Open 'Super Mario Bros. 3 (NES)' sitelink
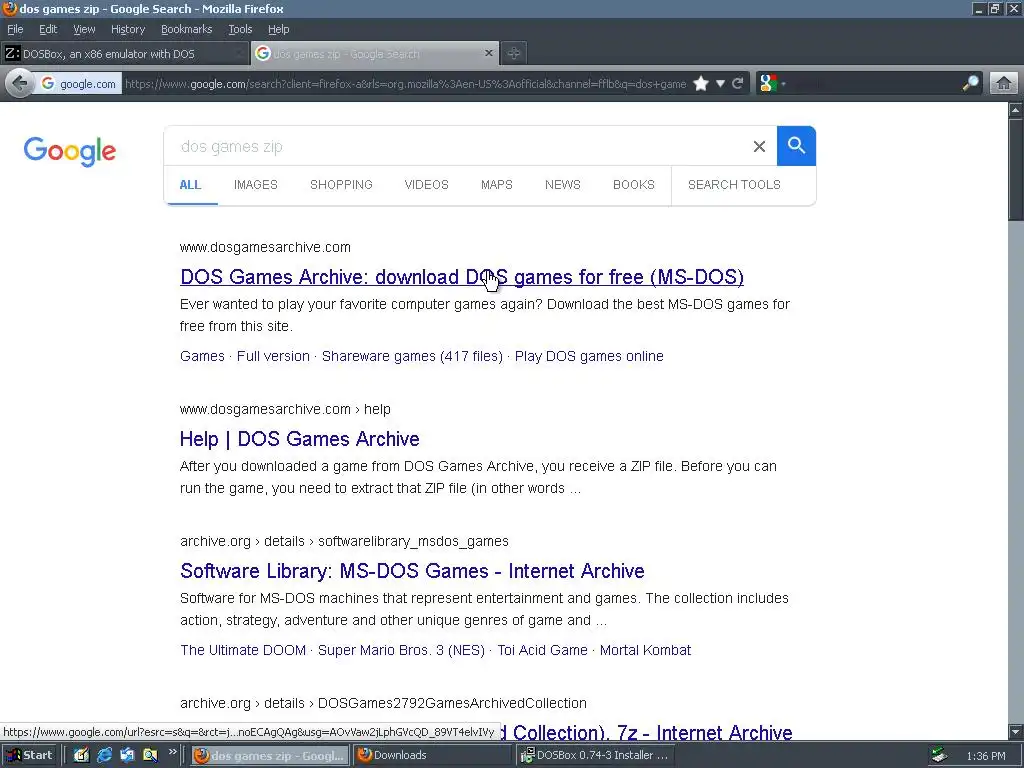 click(402, 650)
